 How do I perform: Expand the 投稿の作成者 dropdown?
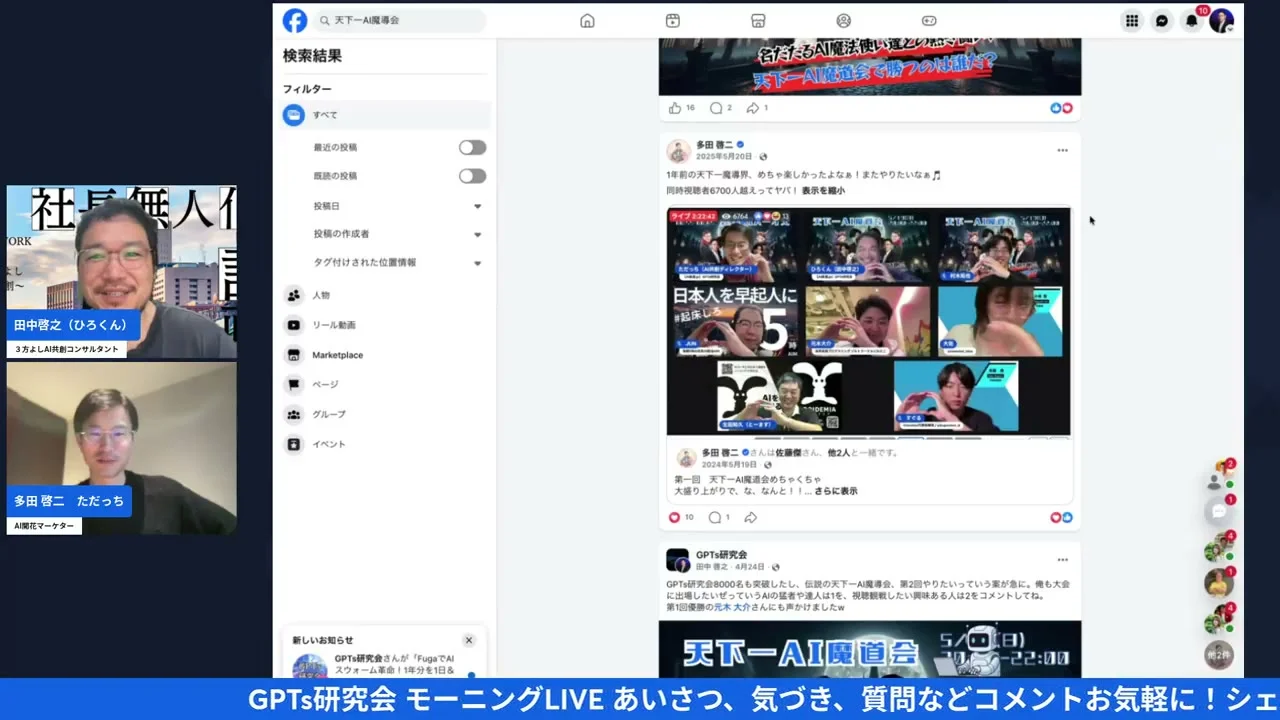coord(397,234)
